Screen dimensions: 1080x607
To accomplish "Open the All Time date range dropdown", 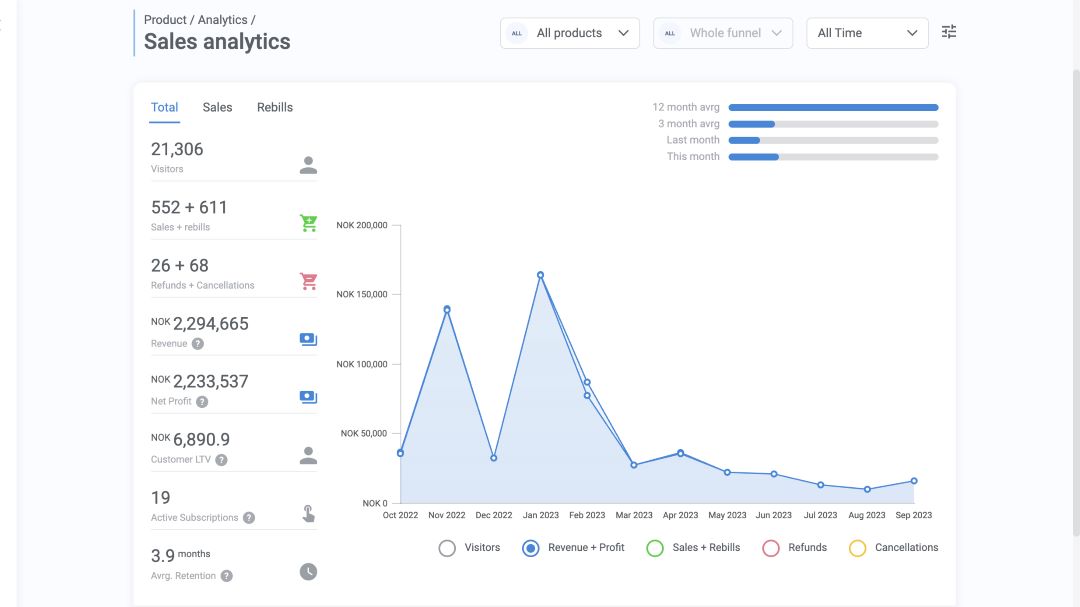I will (x=866, y=33).
